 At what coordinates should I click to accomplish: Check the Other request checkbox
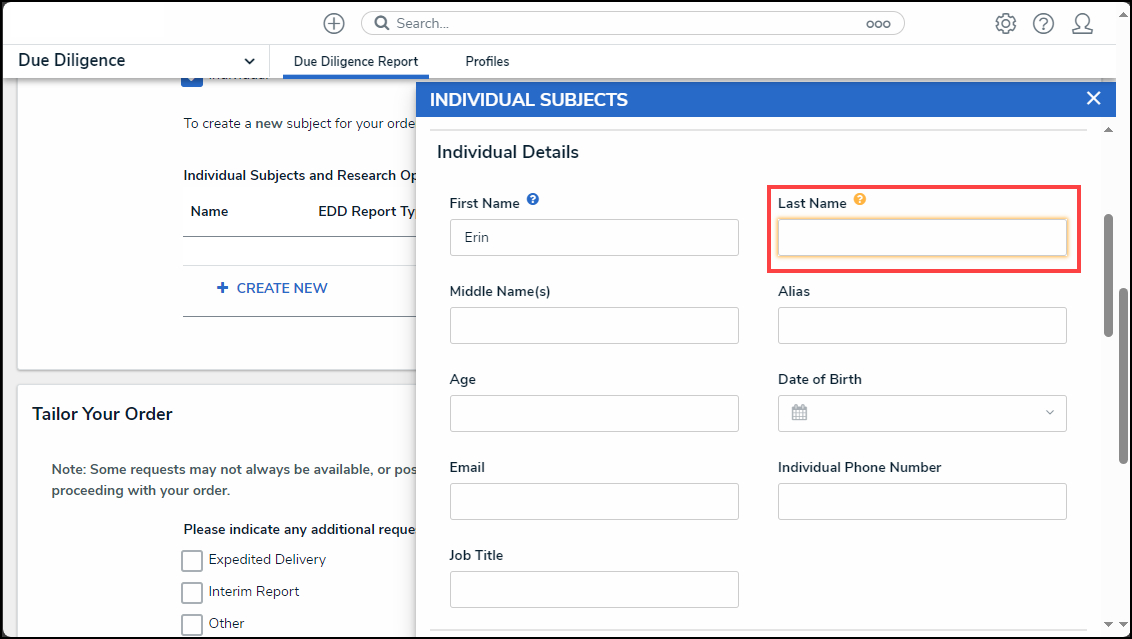192,624
